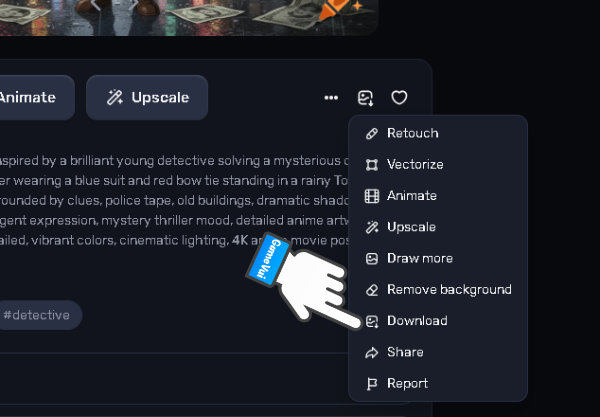Screen dimensions: 600x417
Task: Click the film strip icon beside Animate
Action: click(372, 196)
